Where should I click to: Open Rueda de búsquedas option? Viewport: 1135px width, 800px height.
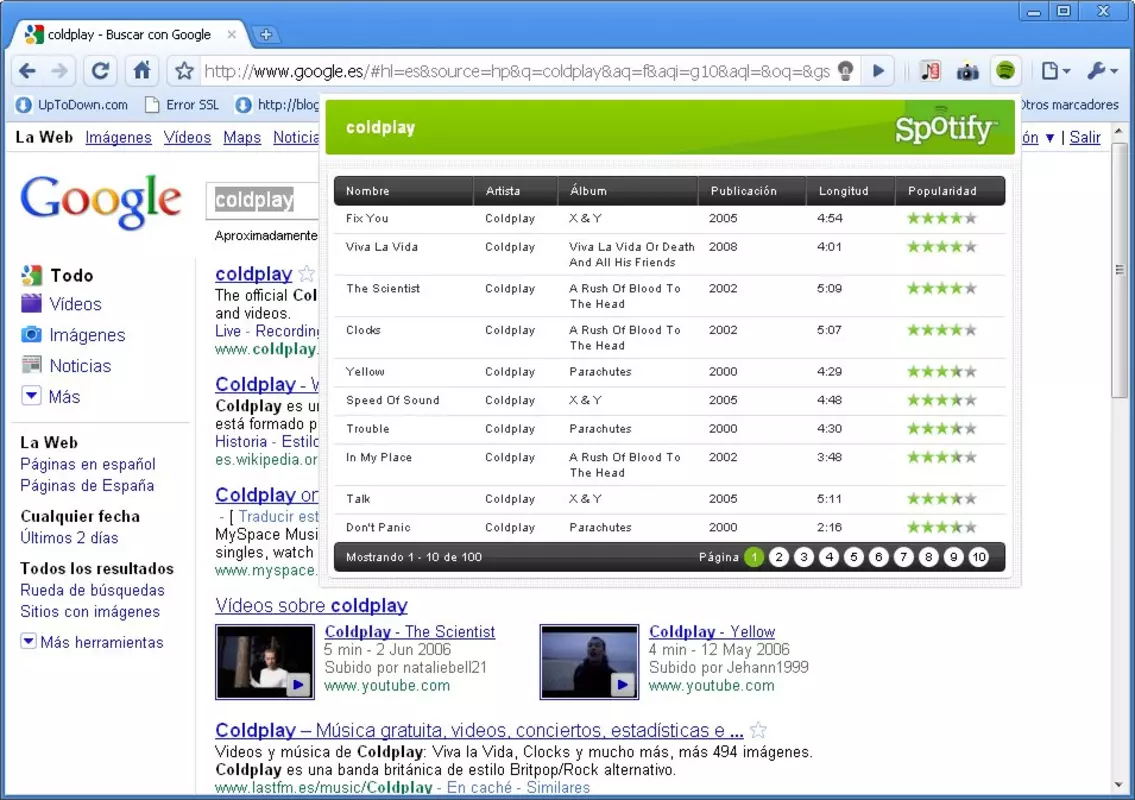click(x=92, y=590)
